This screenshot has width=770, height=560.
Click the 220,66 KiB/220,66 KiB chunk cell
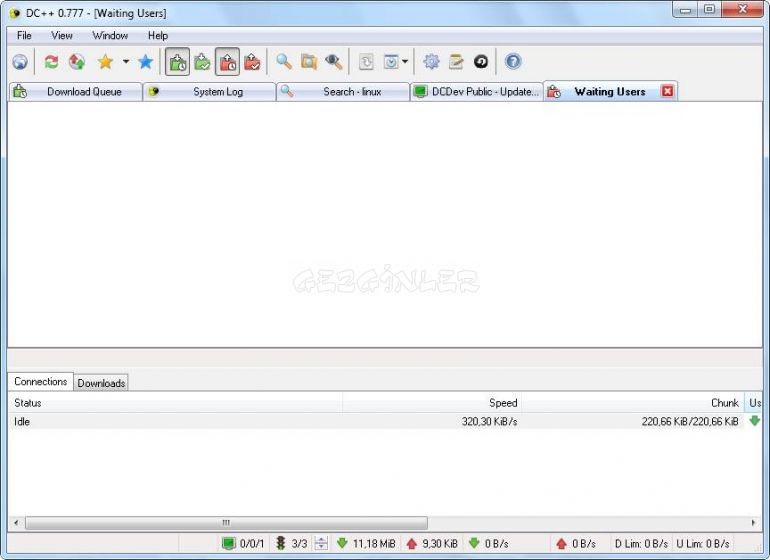[689, 421]
